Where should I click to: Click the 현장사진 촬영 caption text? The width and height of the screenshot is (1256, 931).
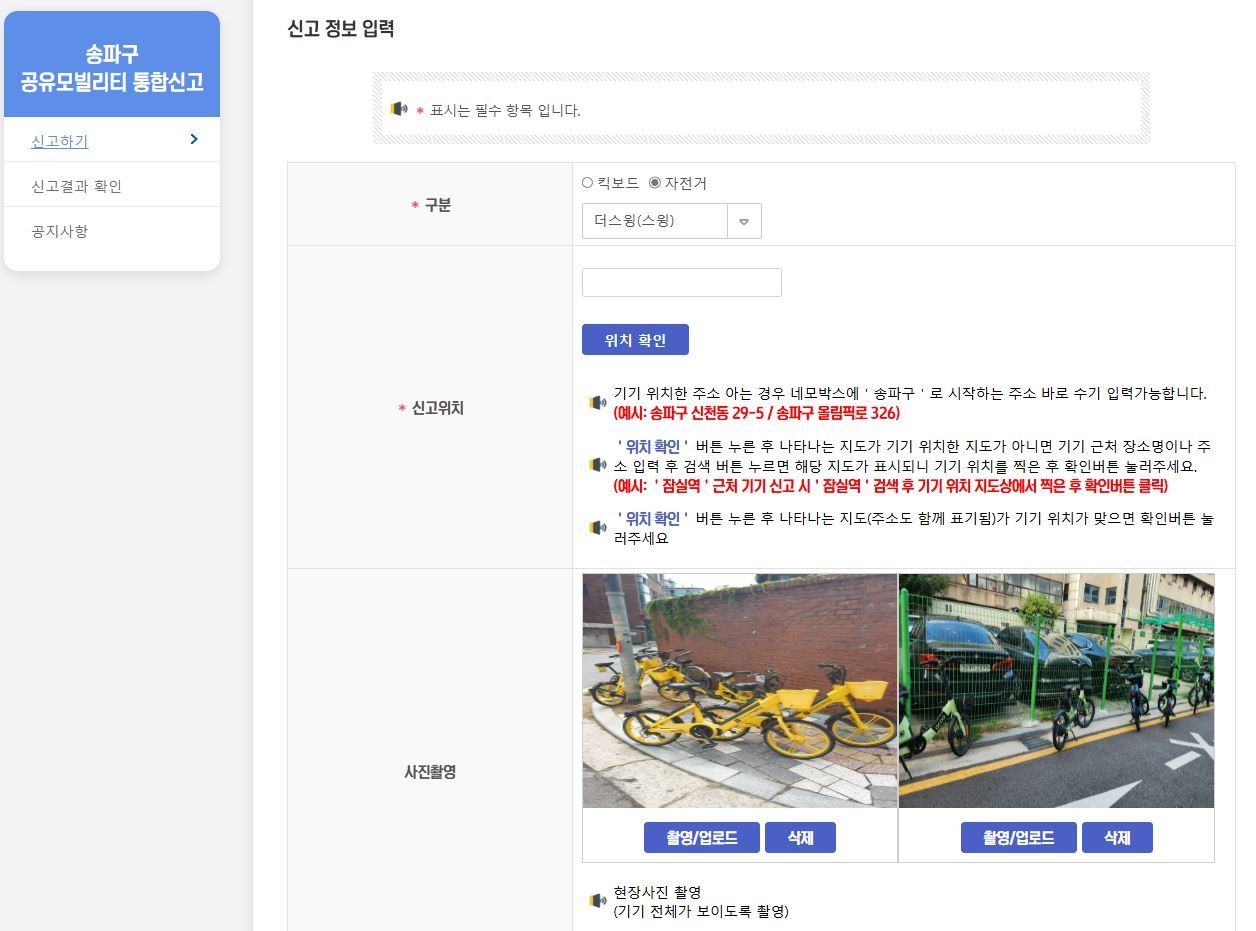coord(657,892)
